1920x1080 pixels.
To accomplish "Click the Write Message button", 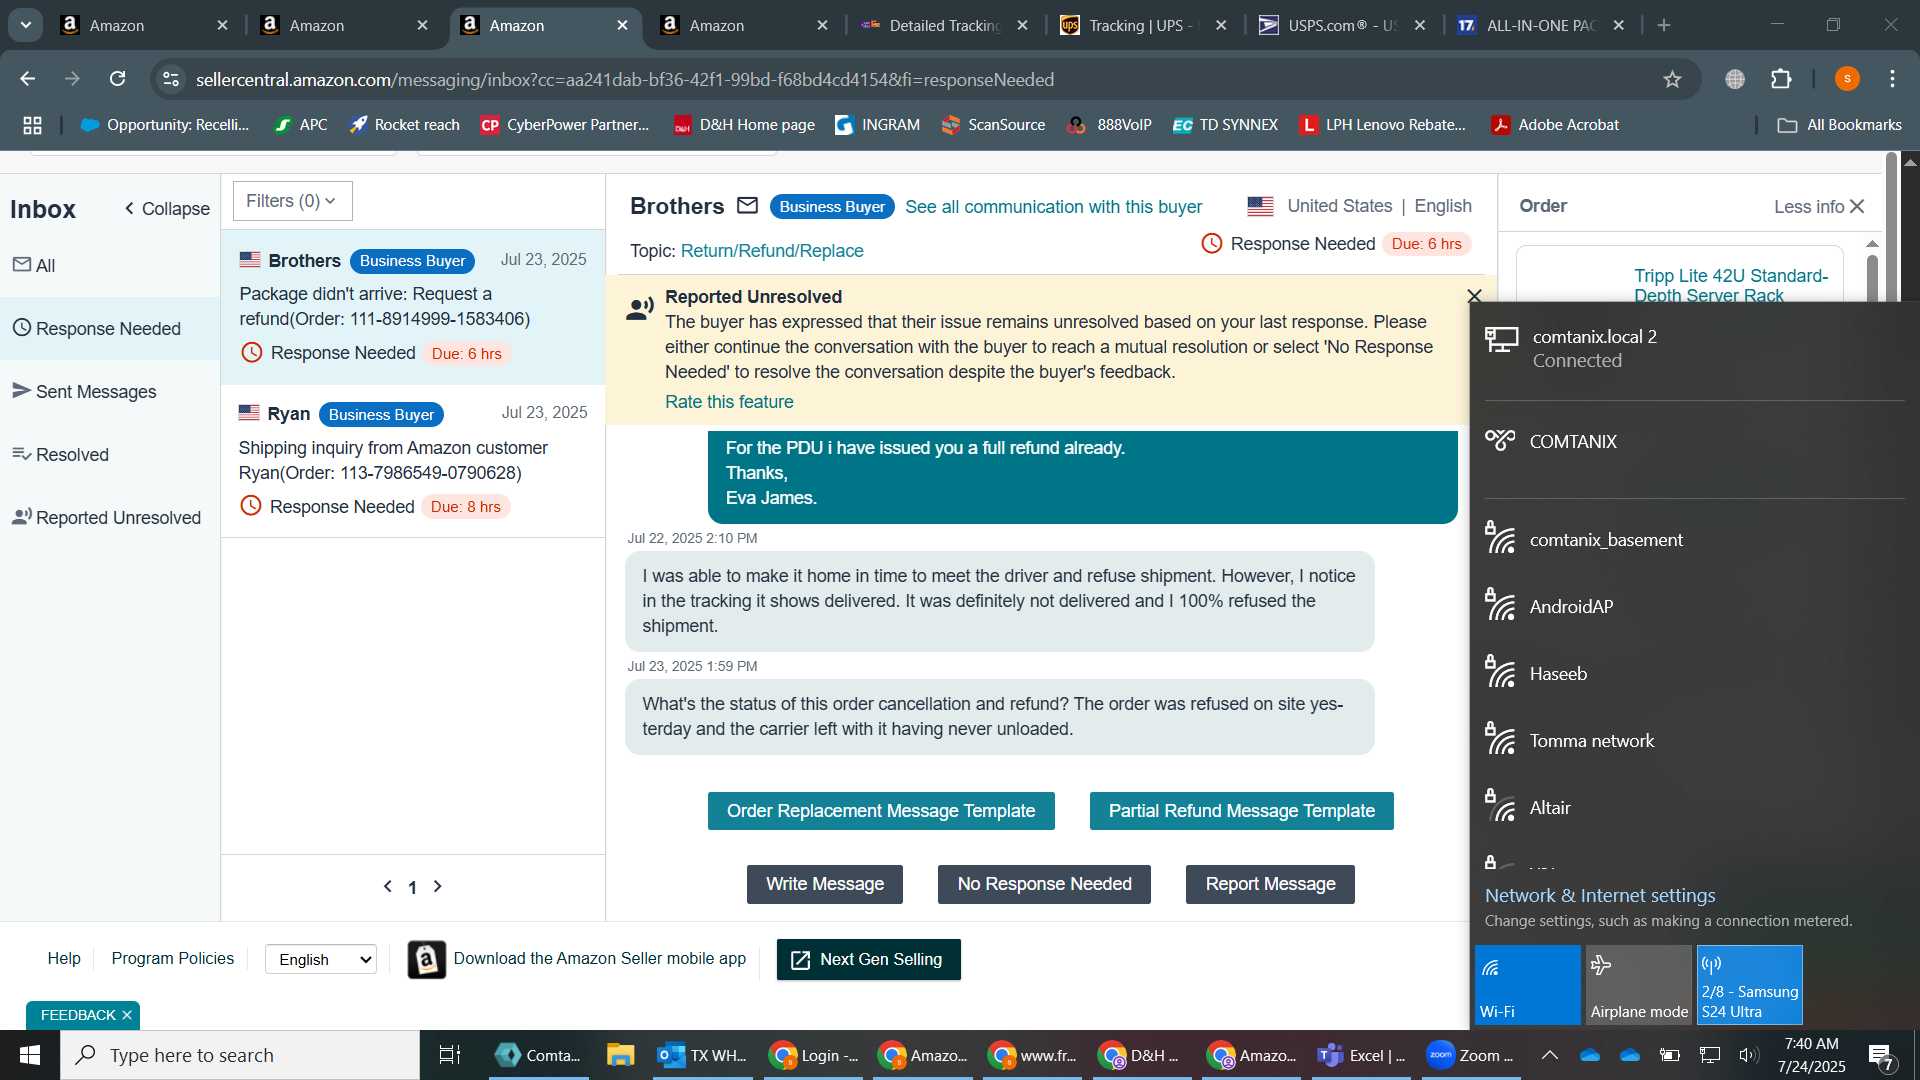I will 825,884.
